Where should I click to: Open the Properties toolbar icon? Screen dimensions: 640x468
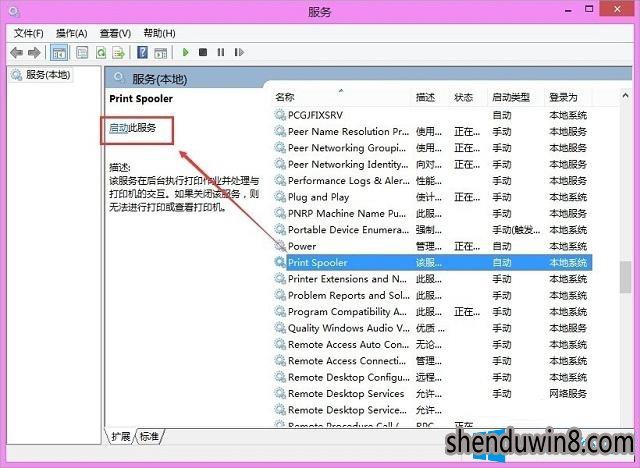click(x=82, y=52)
